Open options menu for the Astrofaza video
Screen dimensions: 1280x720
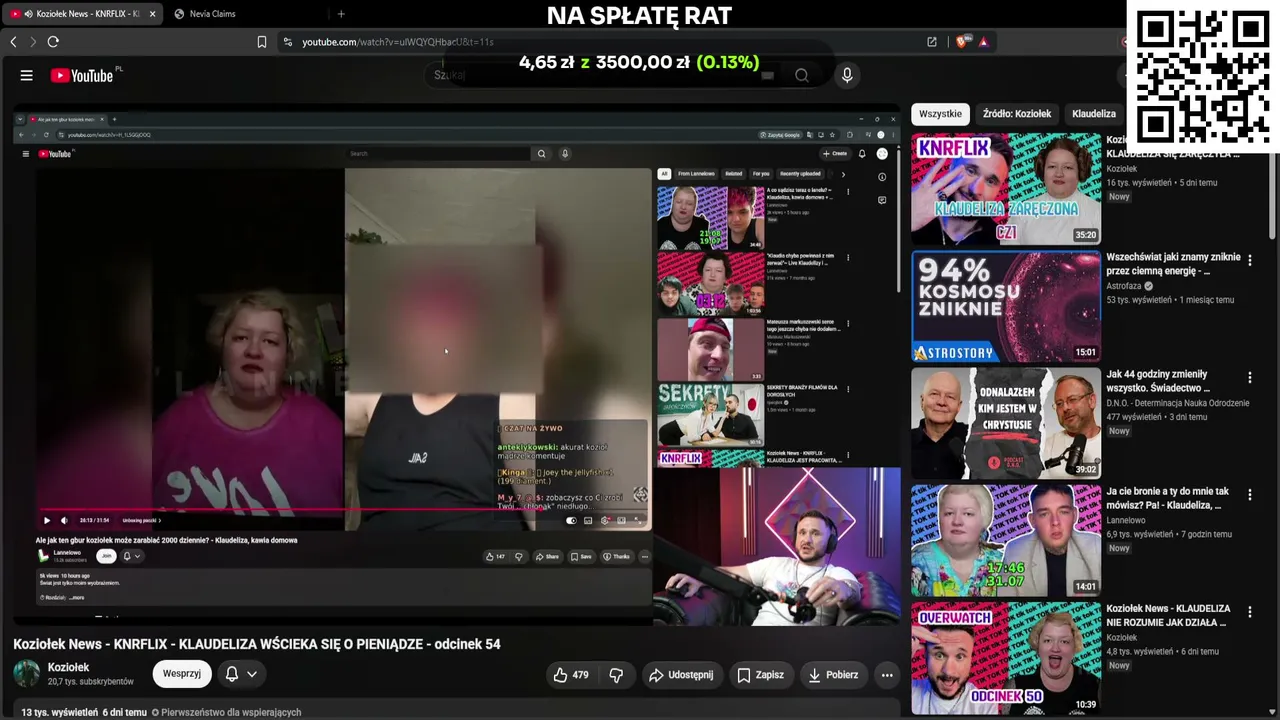click(x=1250, y=260)
